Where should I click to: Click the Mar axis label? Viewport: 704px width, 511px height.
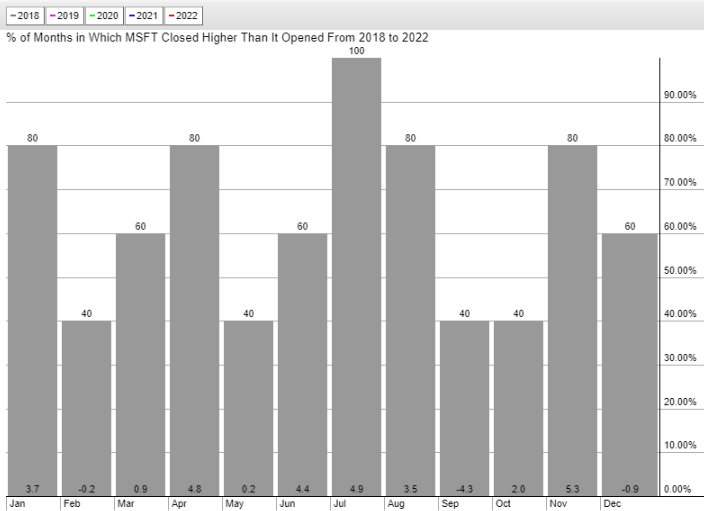(x=126, y=504)
